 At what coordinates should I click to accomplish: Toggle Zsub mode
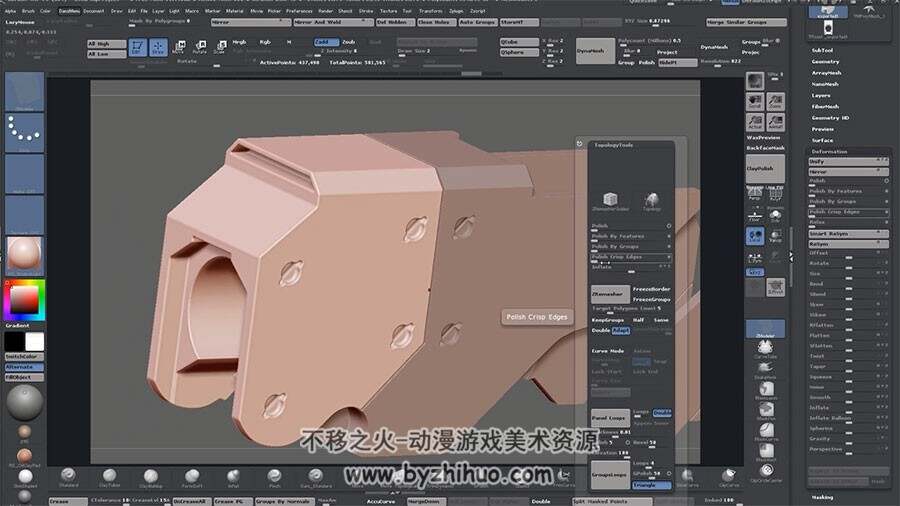[x=349, y=42]
